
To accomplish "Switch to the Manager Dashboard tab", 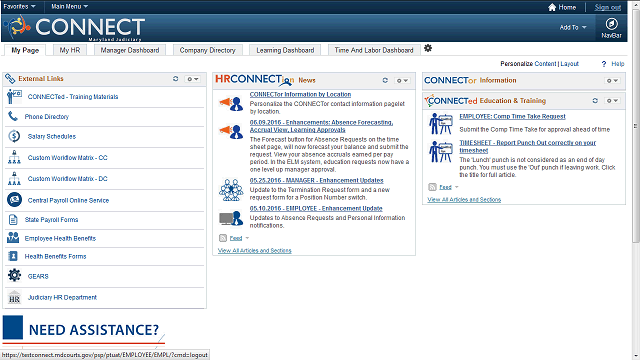I will coord(130,50).
